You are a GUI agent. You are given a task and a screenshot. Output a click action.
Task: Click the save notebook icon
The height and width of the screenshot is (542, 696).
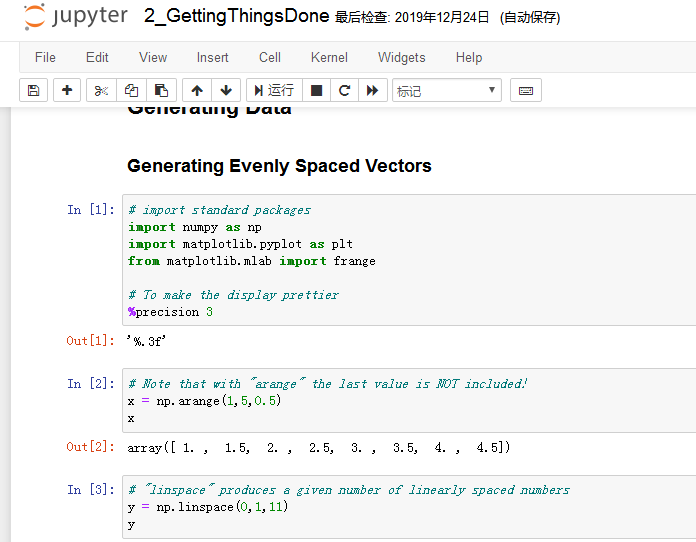pyautogui.click(x=33, y=90)
